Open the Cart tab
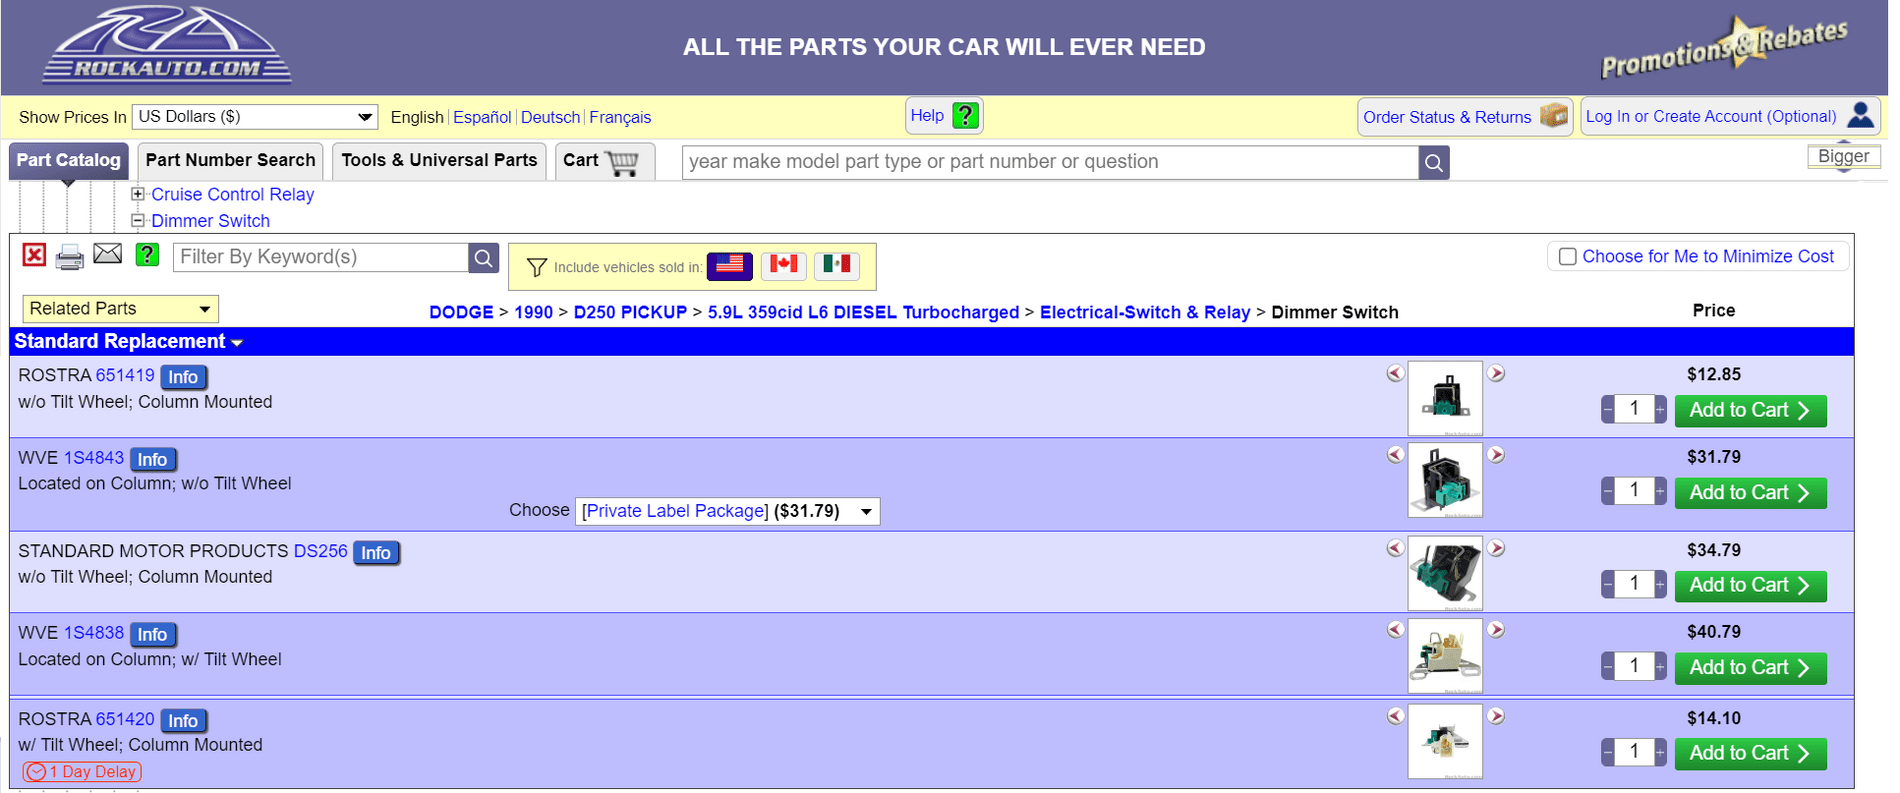The width and height of the screenshot is (1900, 793). 604,161
